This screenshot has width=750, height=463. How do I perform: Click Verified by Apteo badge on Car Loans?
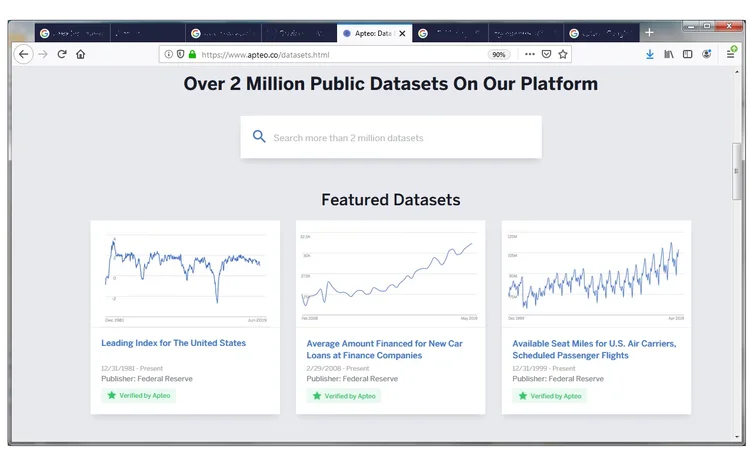pyautogui.click(x=343, y=396)
